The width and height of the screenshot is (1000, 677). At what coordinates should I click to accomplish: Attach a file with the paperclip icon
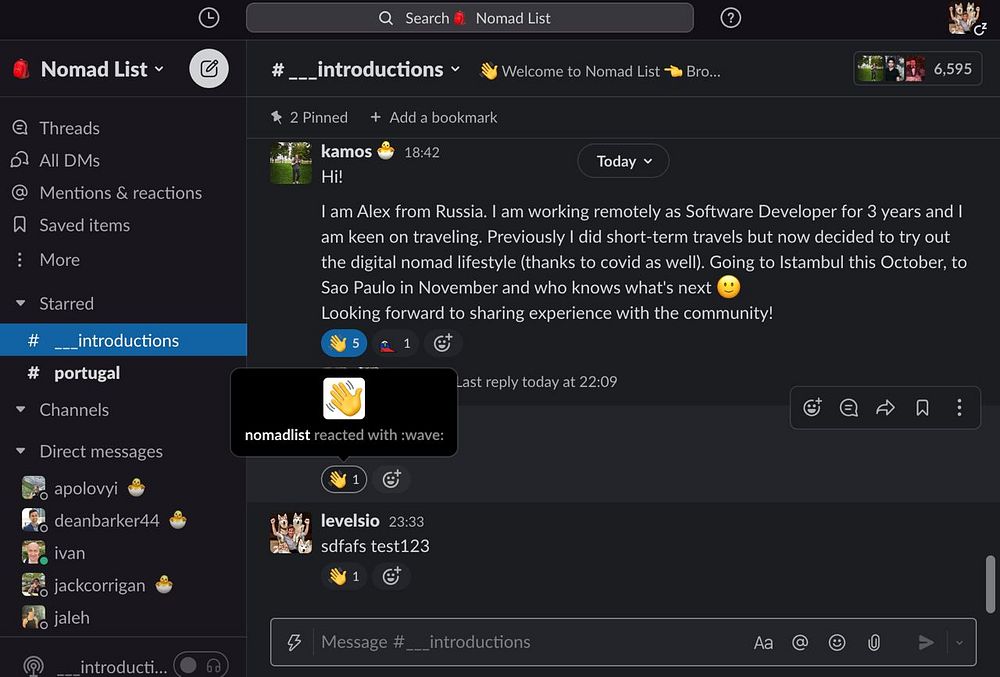[874, 643]
